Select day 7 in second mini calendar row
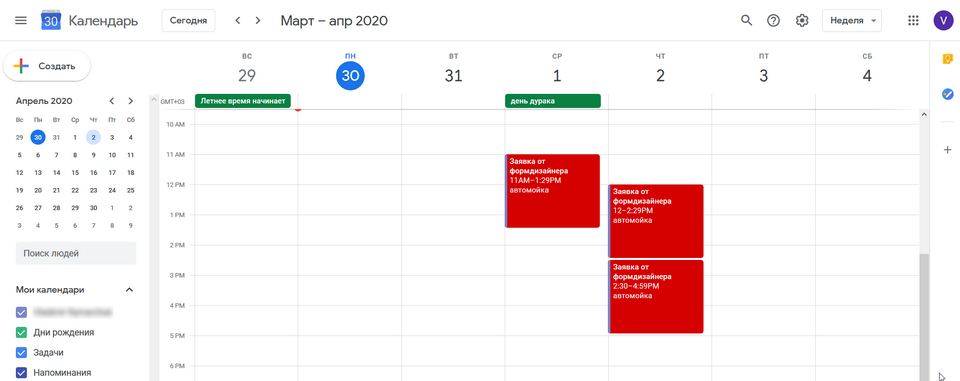The image size is (960, 381). 56,155
